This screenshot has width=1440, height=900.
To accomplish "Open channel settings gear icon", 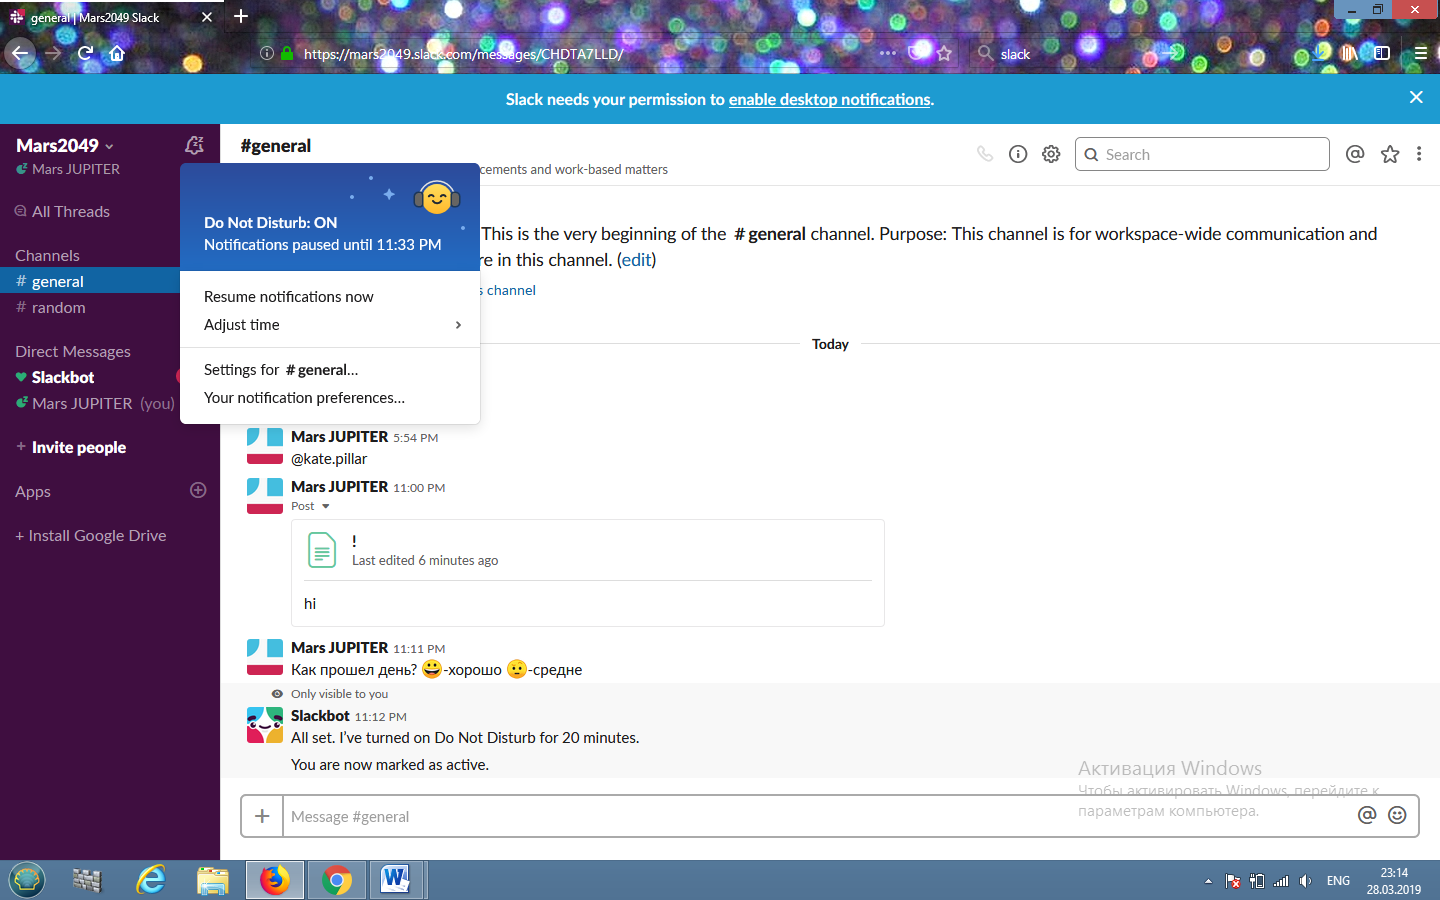I will click(x=1051, y=154).
